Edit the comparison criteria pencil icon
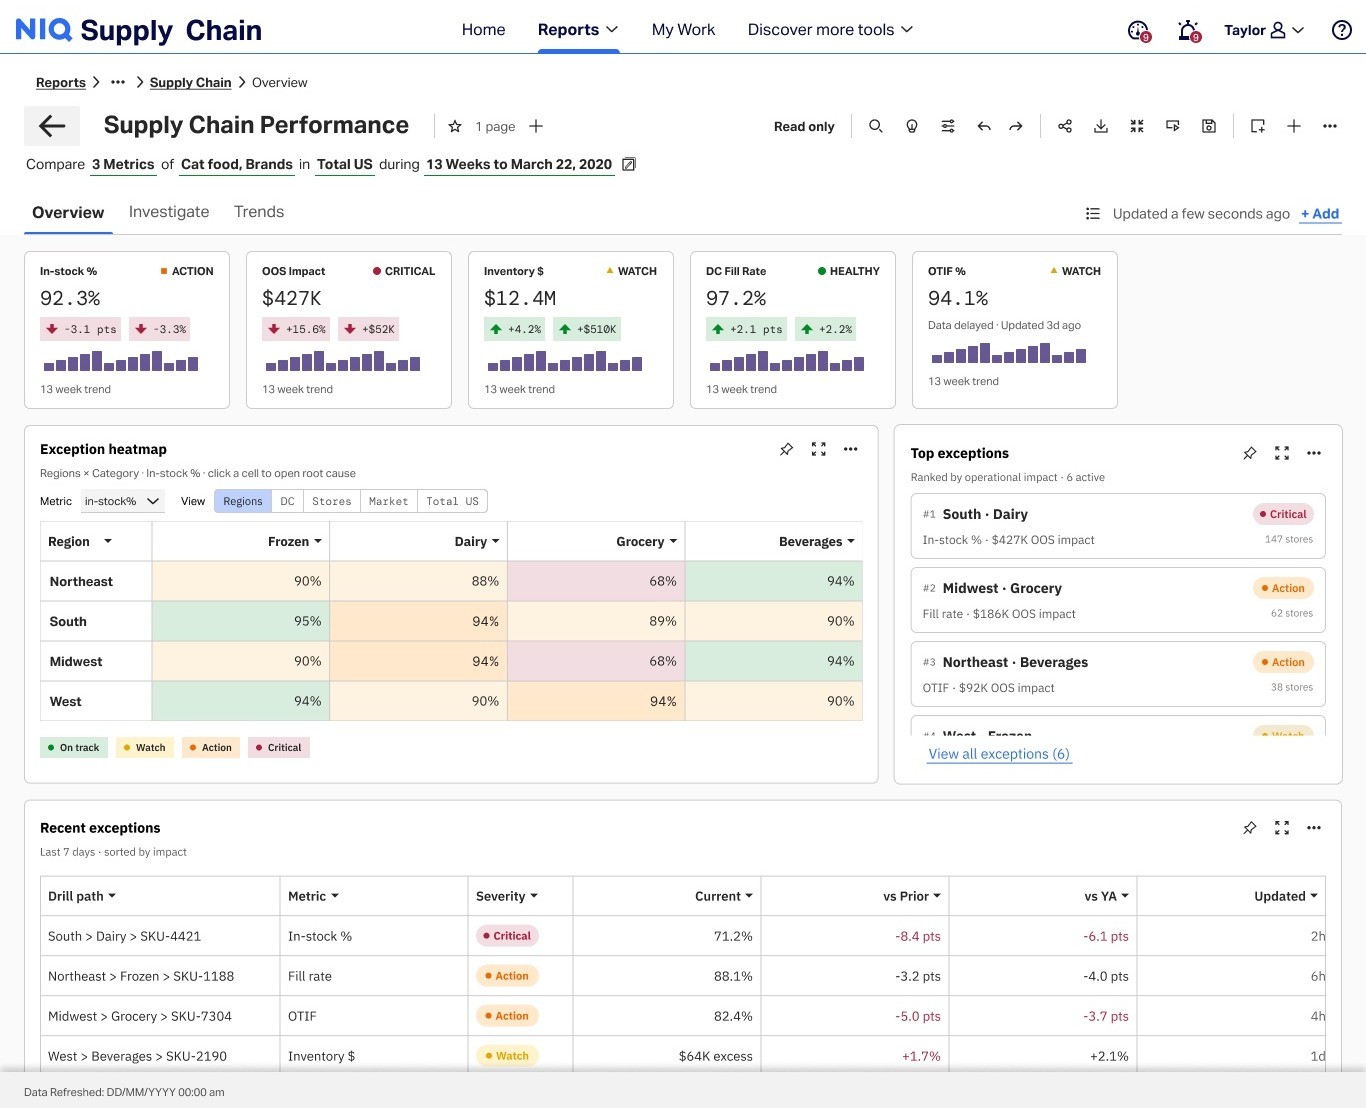Viewport: 1366px width, 1108px height. coord(629,164)
